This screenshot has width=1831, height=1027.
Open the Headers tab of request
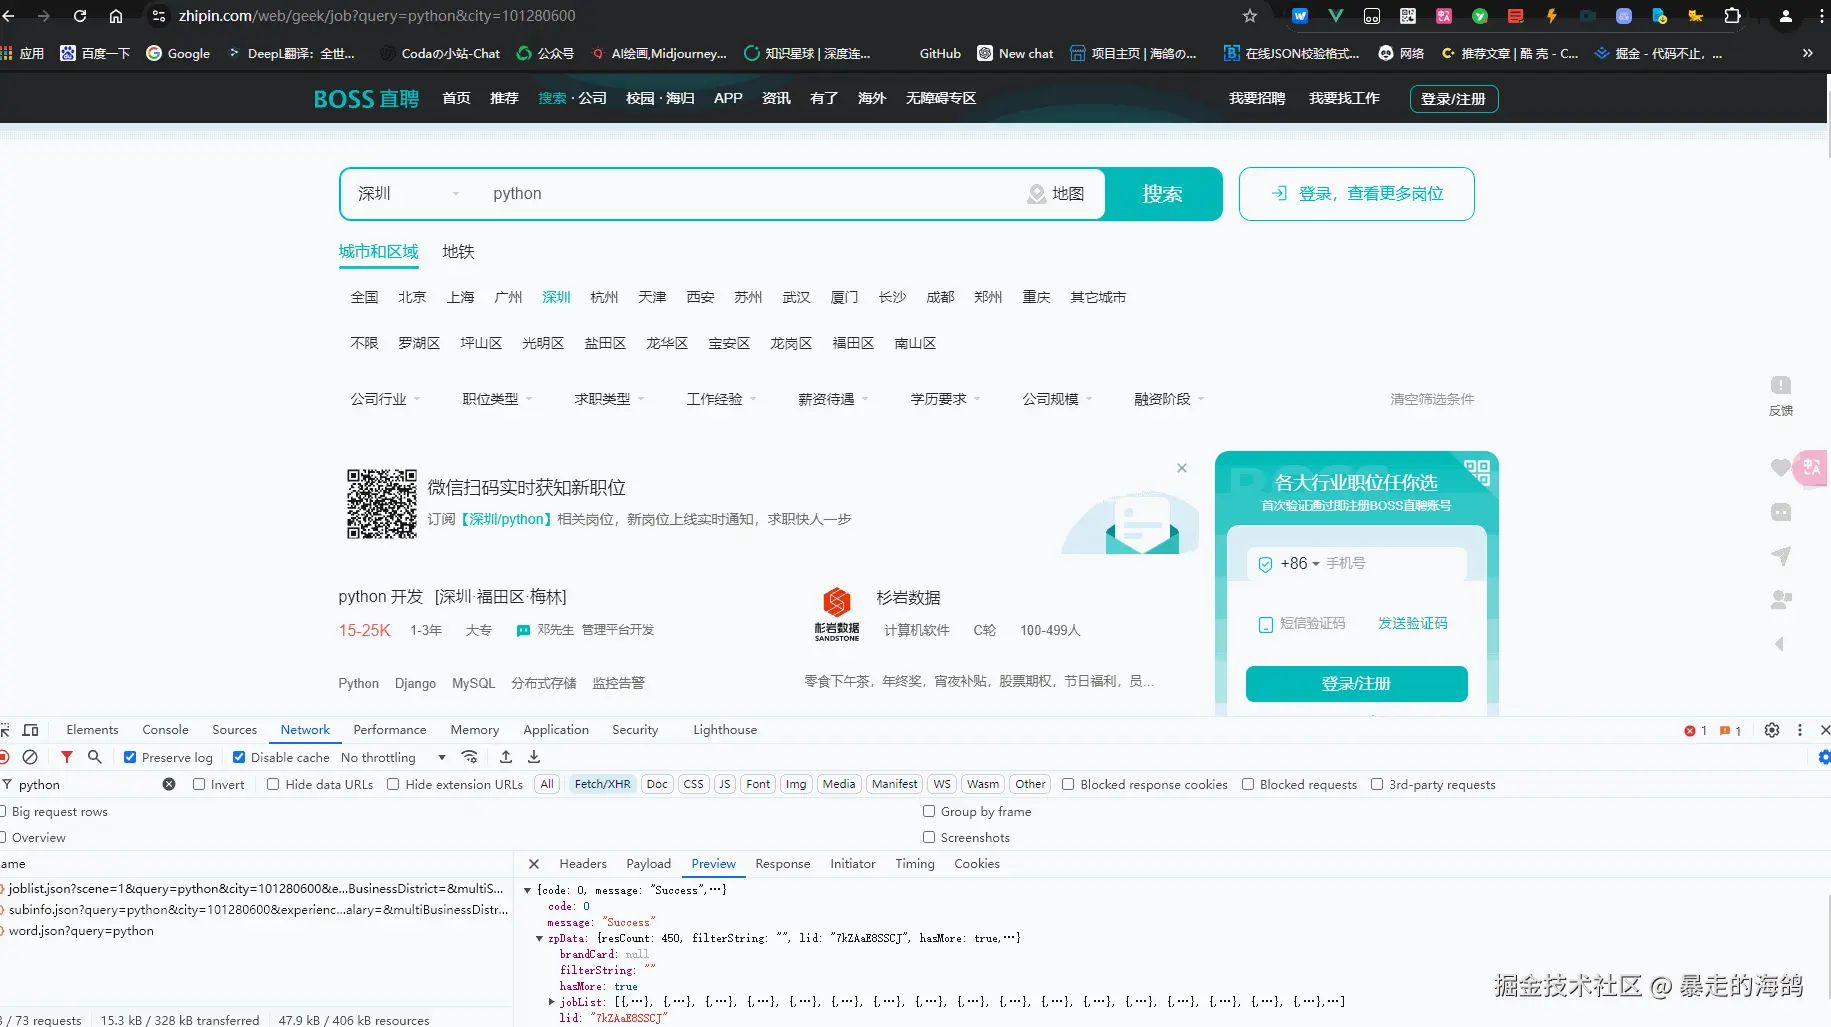coord(583,864)
